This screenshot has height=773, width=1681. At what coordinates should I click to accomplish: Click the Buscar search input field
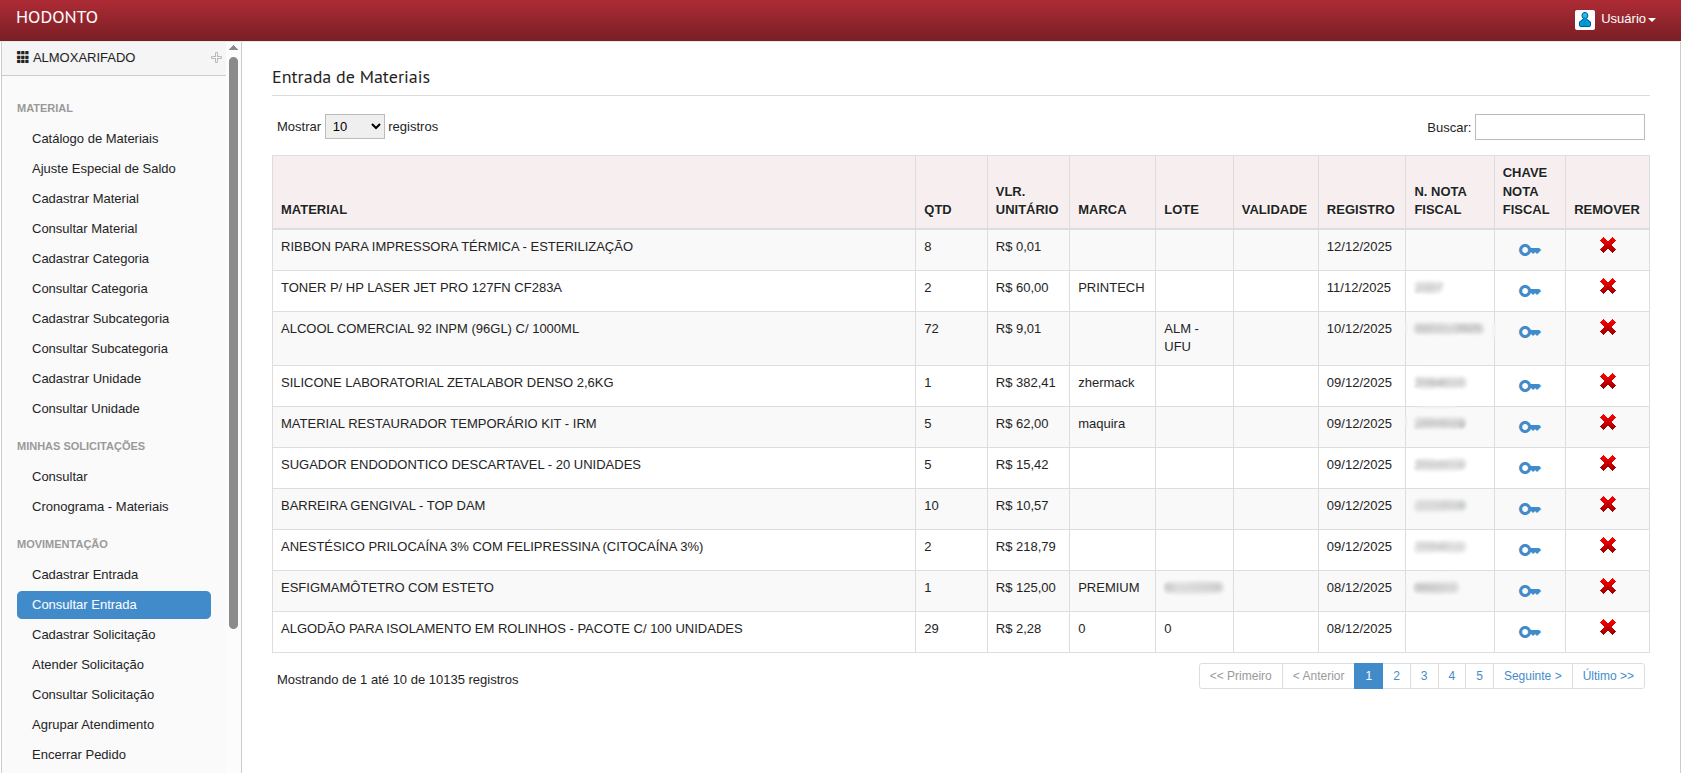1559,127
